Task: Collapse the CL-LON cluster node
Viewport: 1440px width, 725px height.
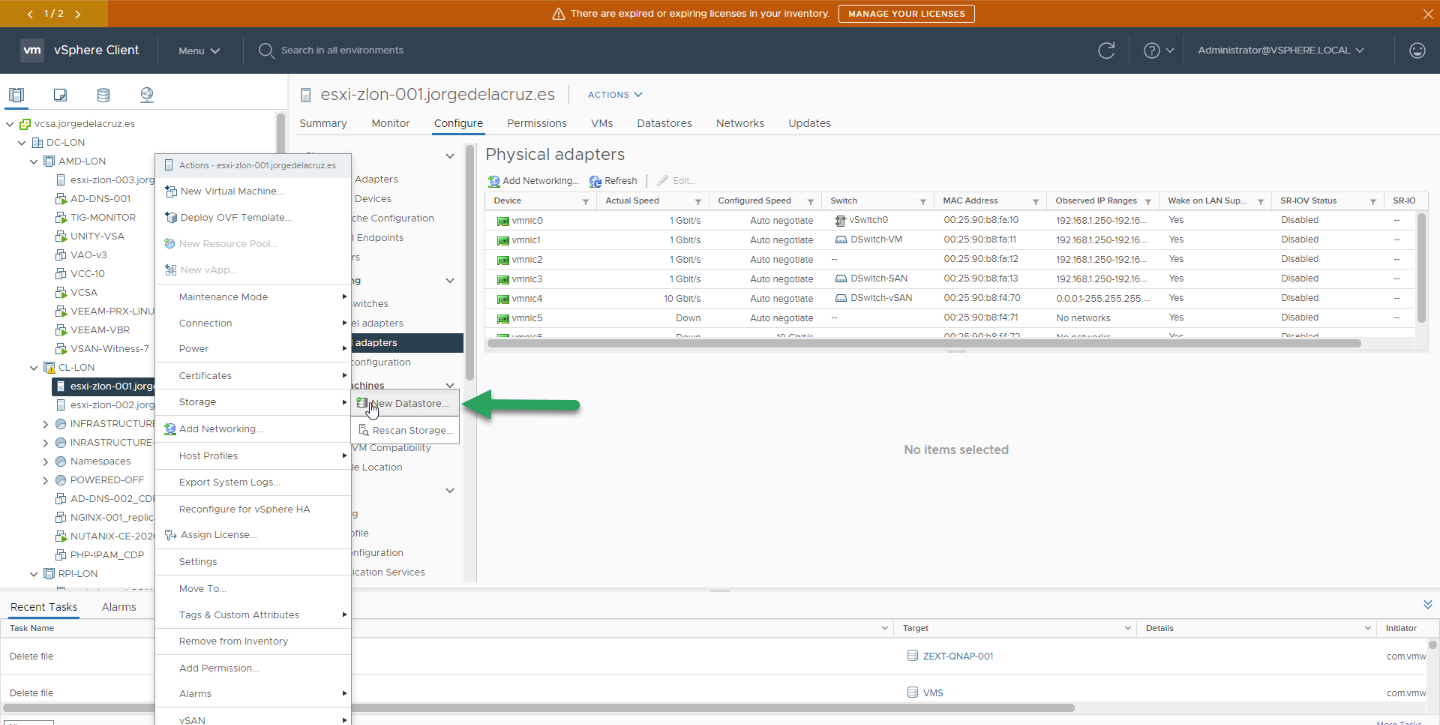Action: tap(34, 368)
